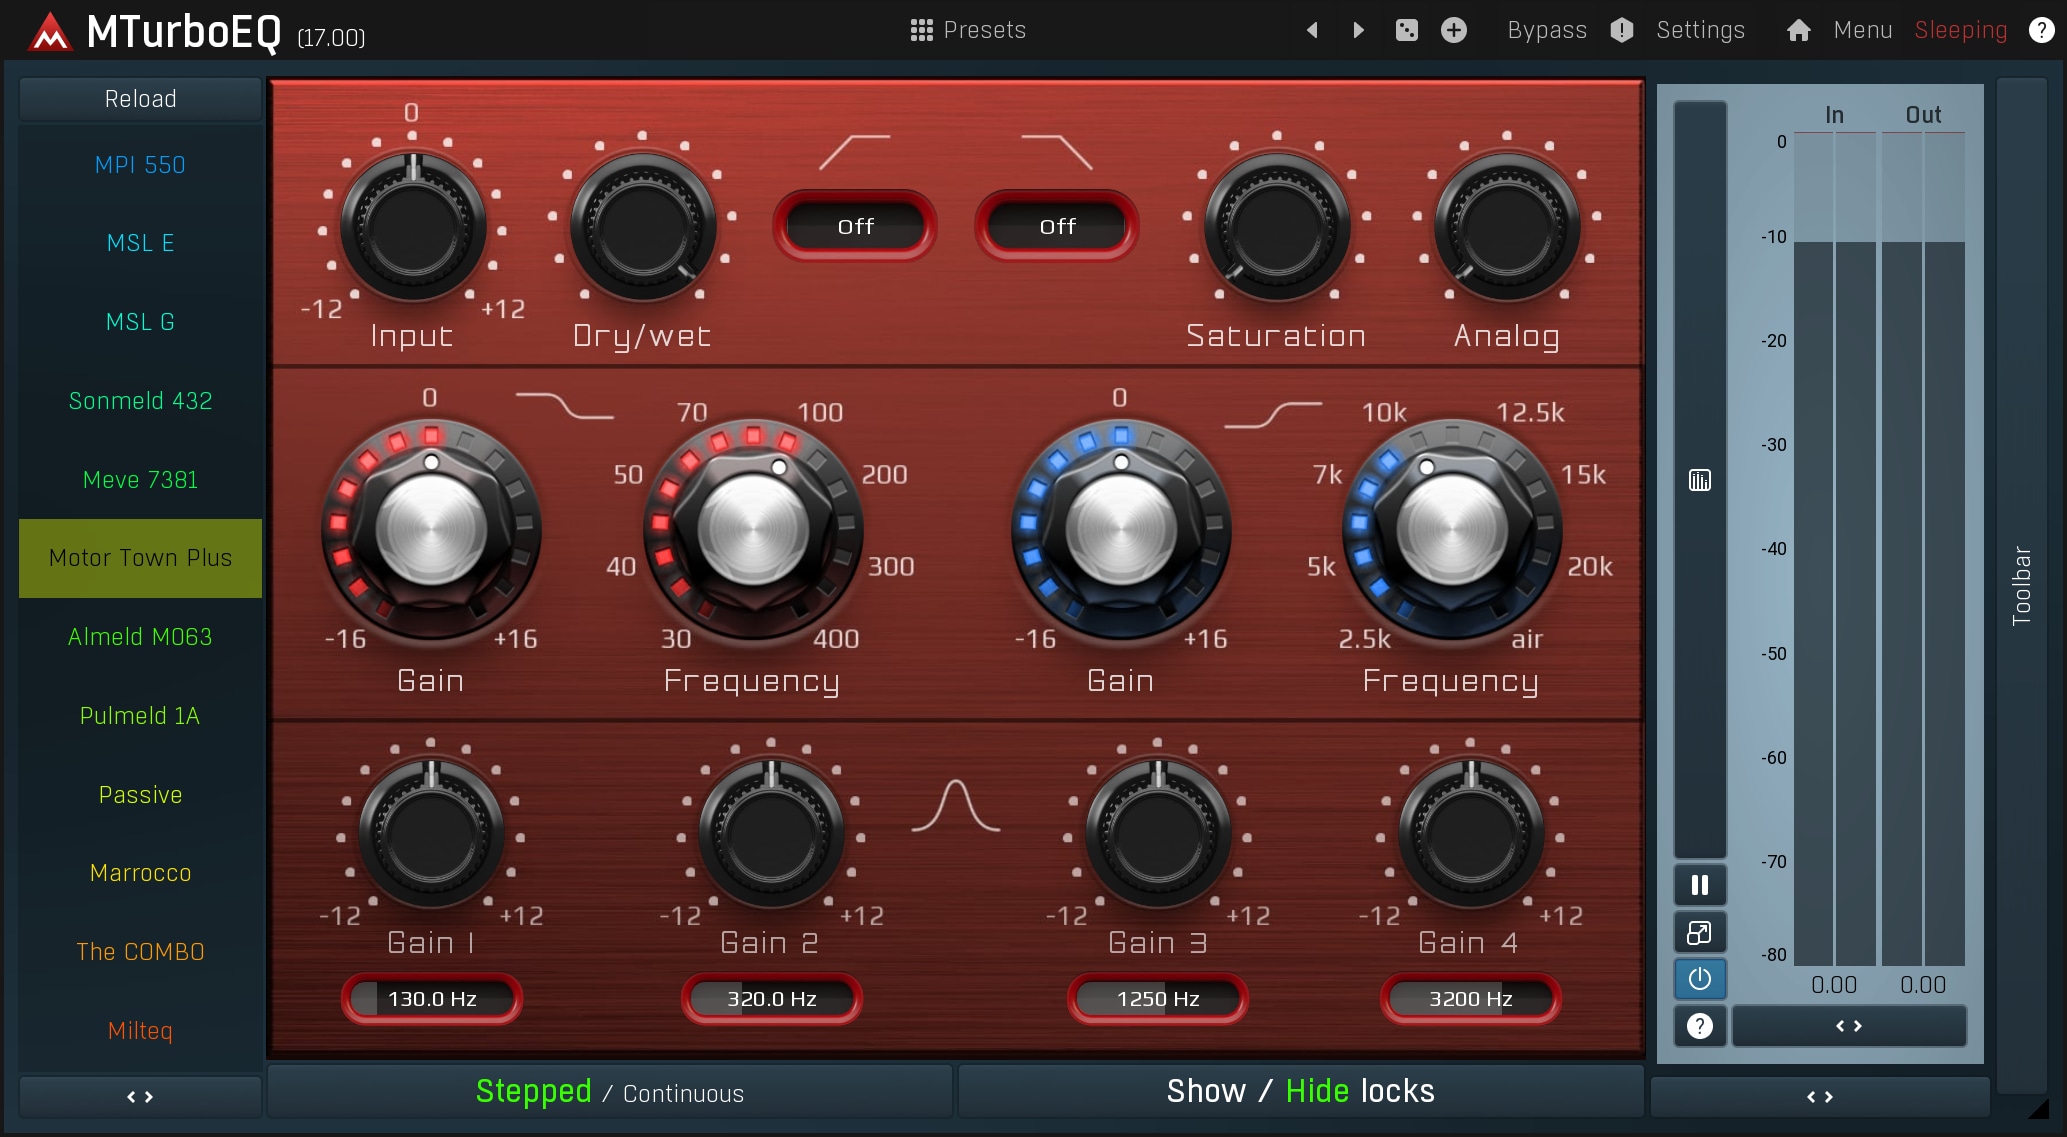Open the Presets menu
This screenshot has width=2067, height=1137.
pos(967,30)
